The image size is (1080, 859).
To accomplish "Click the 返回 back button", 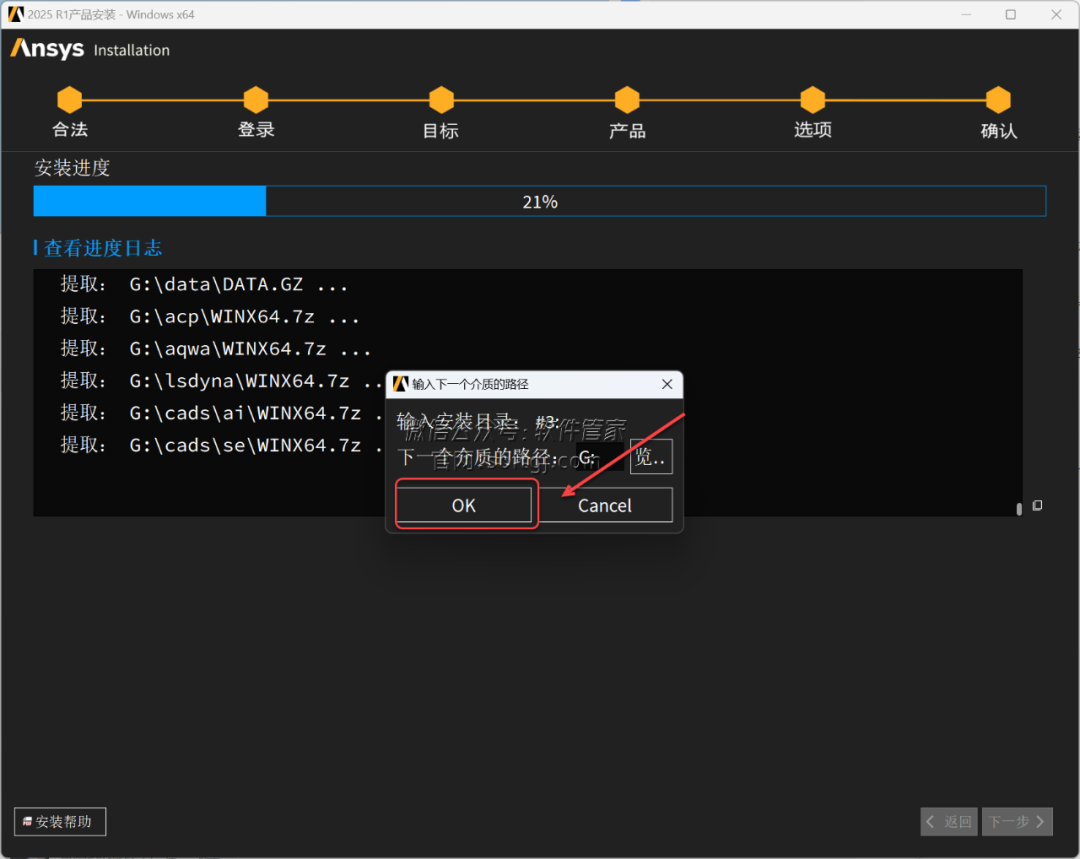I will coord(949,821).
